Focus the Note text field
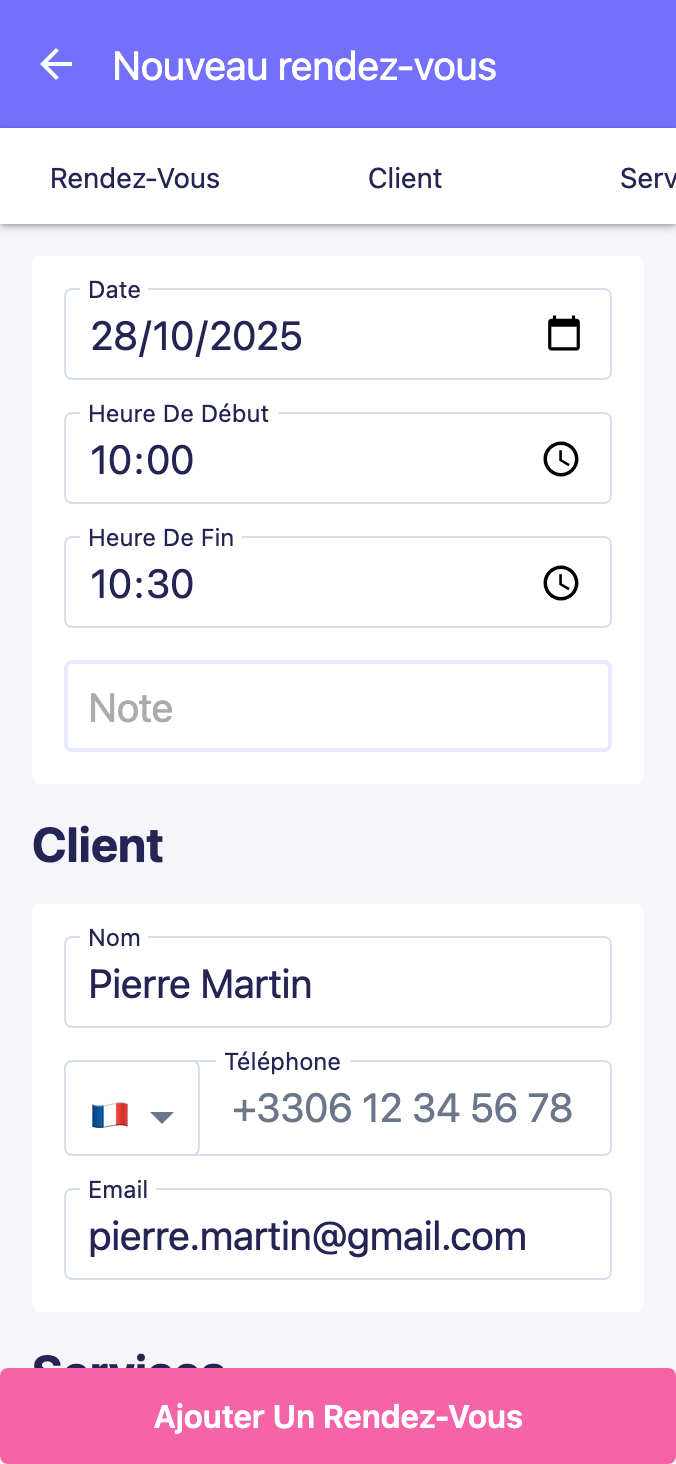The height and width of the screenshot is (1464, 676). pyautogui.click(x=338, y=707)
